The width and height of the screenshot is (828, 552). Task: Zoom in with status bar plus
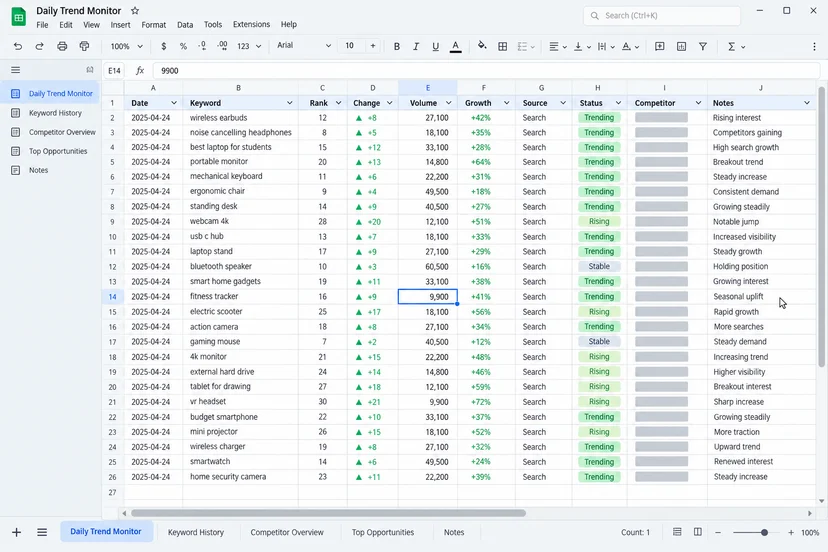click(791, 532)
